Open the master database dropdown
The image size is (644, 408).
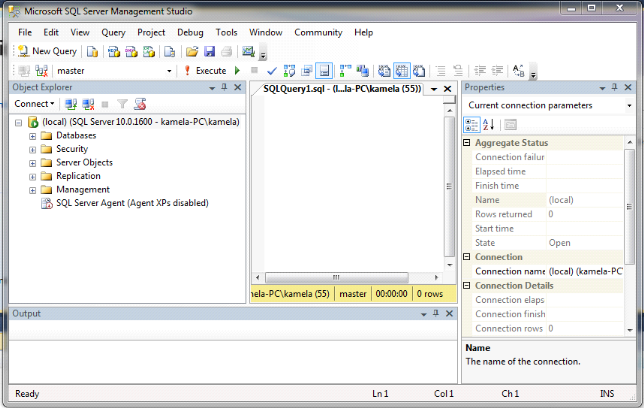point(169,71)
